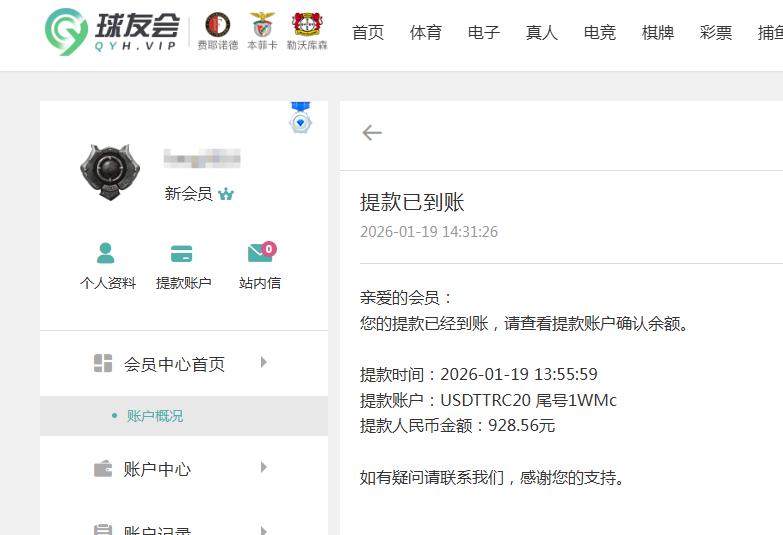Click the 账户中心 wallet icon

[x=103, y=469]
